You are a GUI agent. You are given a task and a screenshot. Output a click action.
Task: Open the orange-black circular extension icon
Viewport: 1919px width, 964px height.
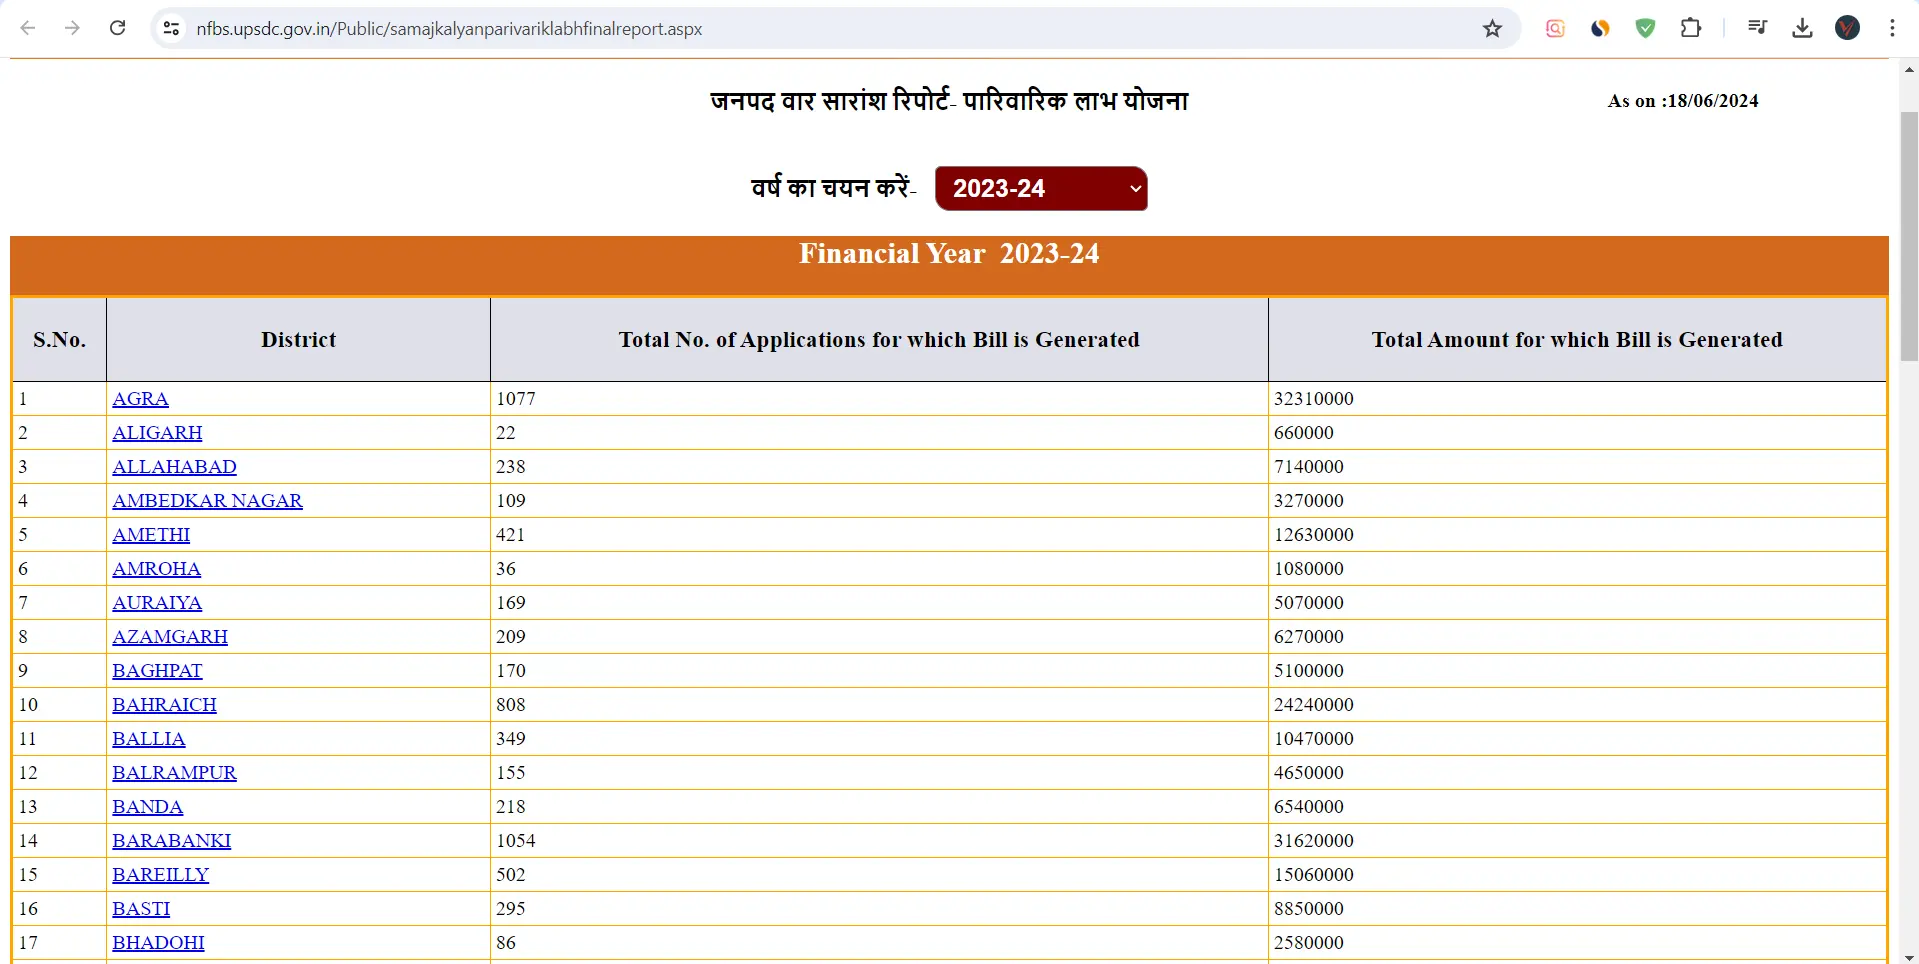click(x=1600, y=28)
